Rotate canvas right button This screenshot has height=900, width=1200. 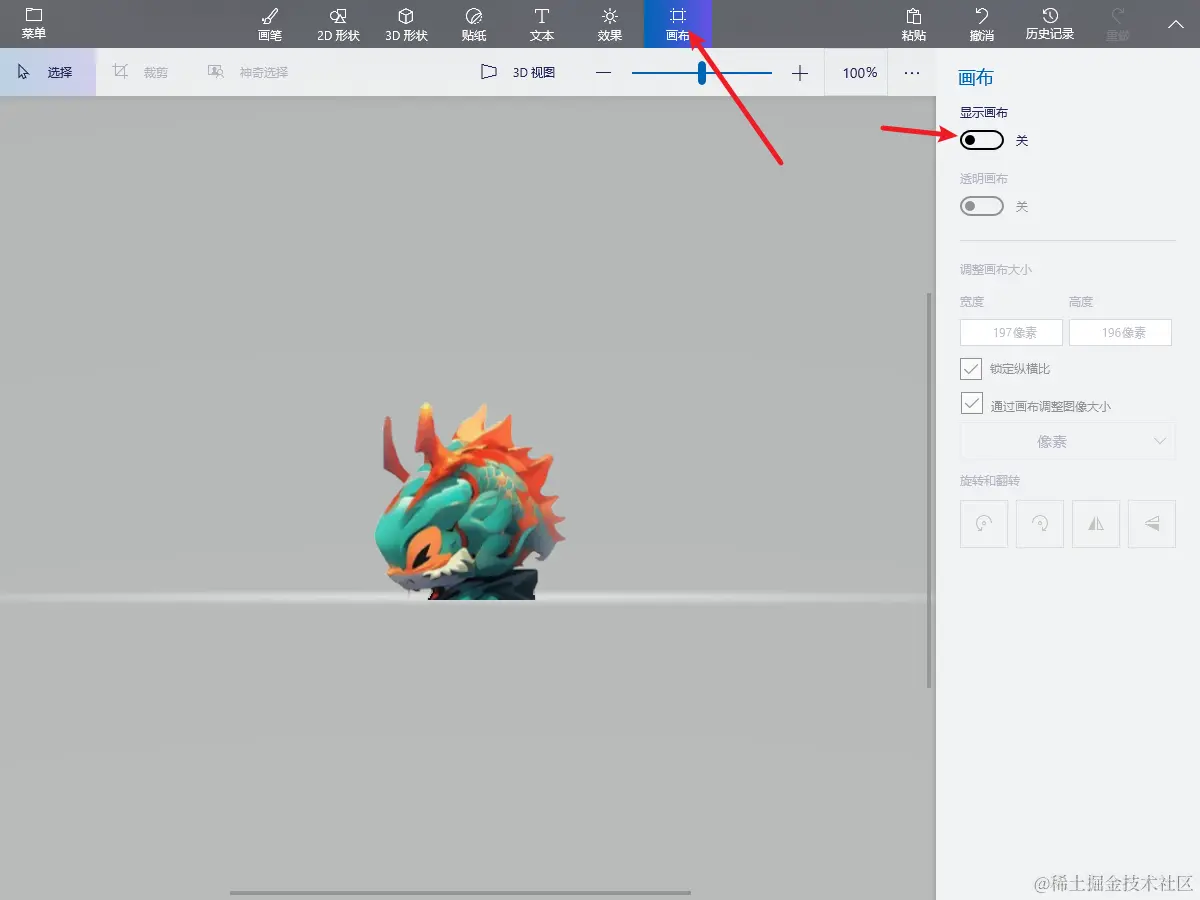(x=1040, y=524)
